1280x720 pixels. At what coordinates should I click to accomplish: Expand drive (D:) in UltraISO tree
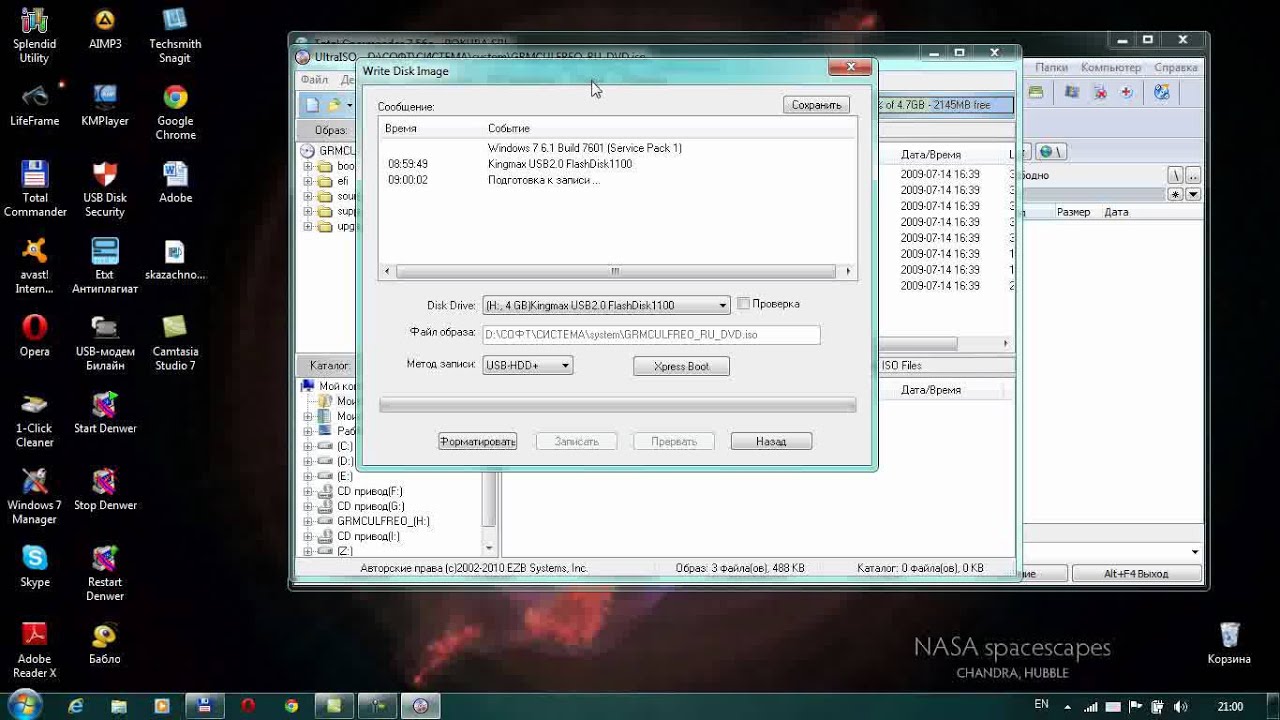coord(308,461)
